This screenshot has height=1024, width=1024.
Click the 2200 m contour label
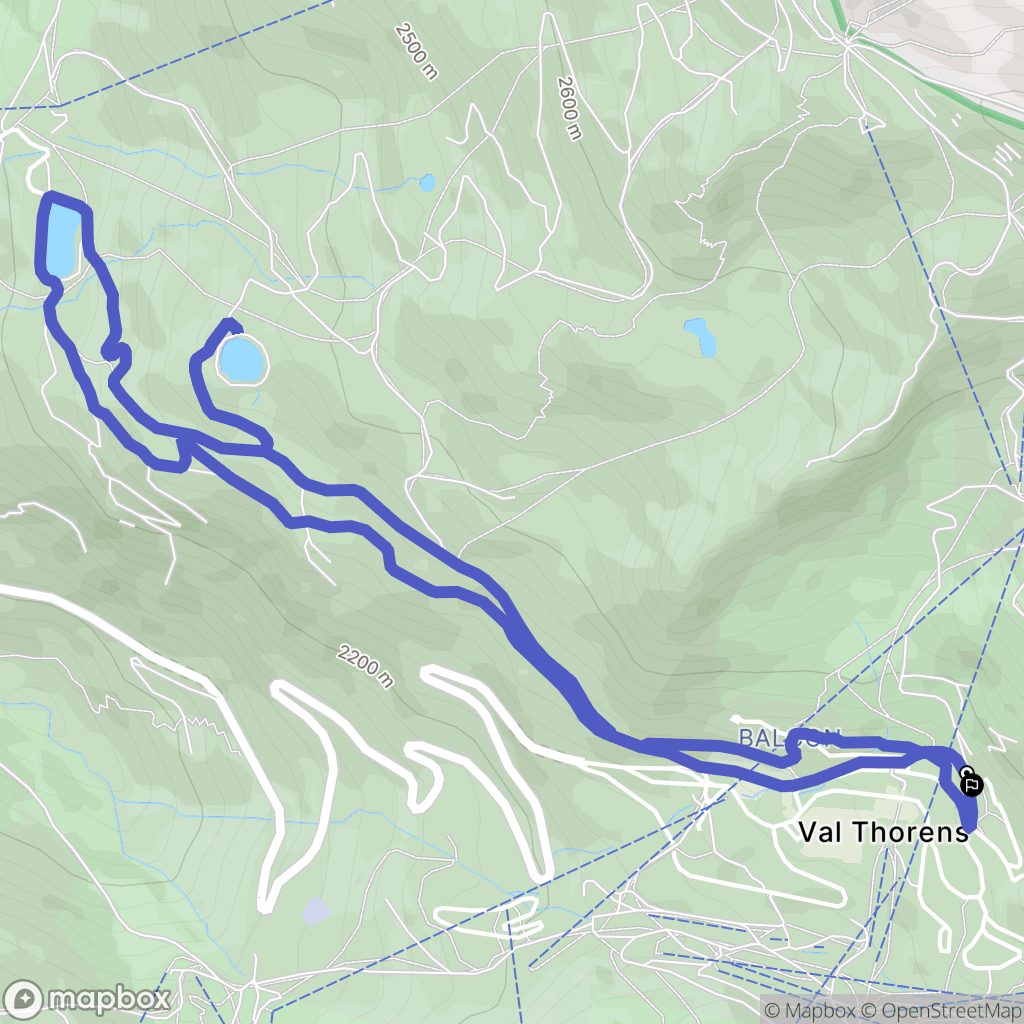(x=366, y=666)
